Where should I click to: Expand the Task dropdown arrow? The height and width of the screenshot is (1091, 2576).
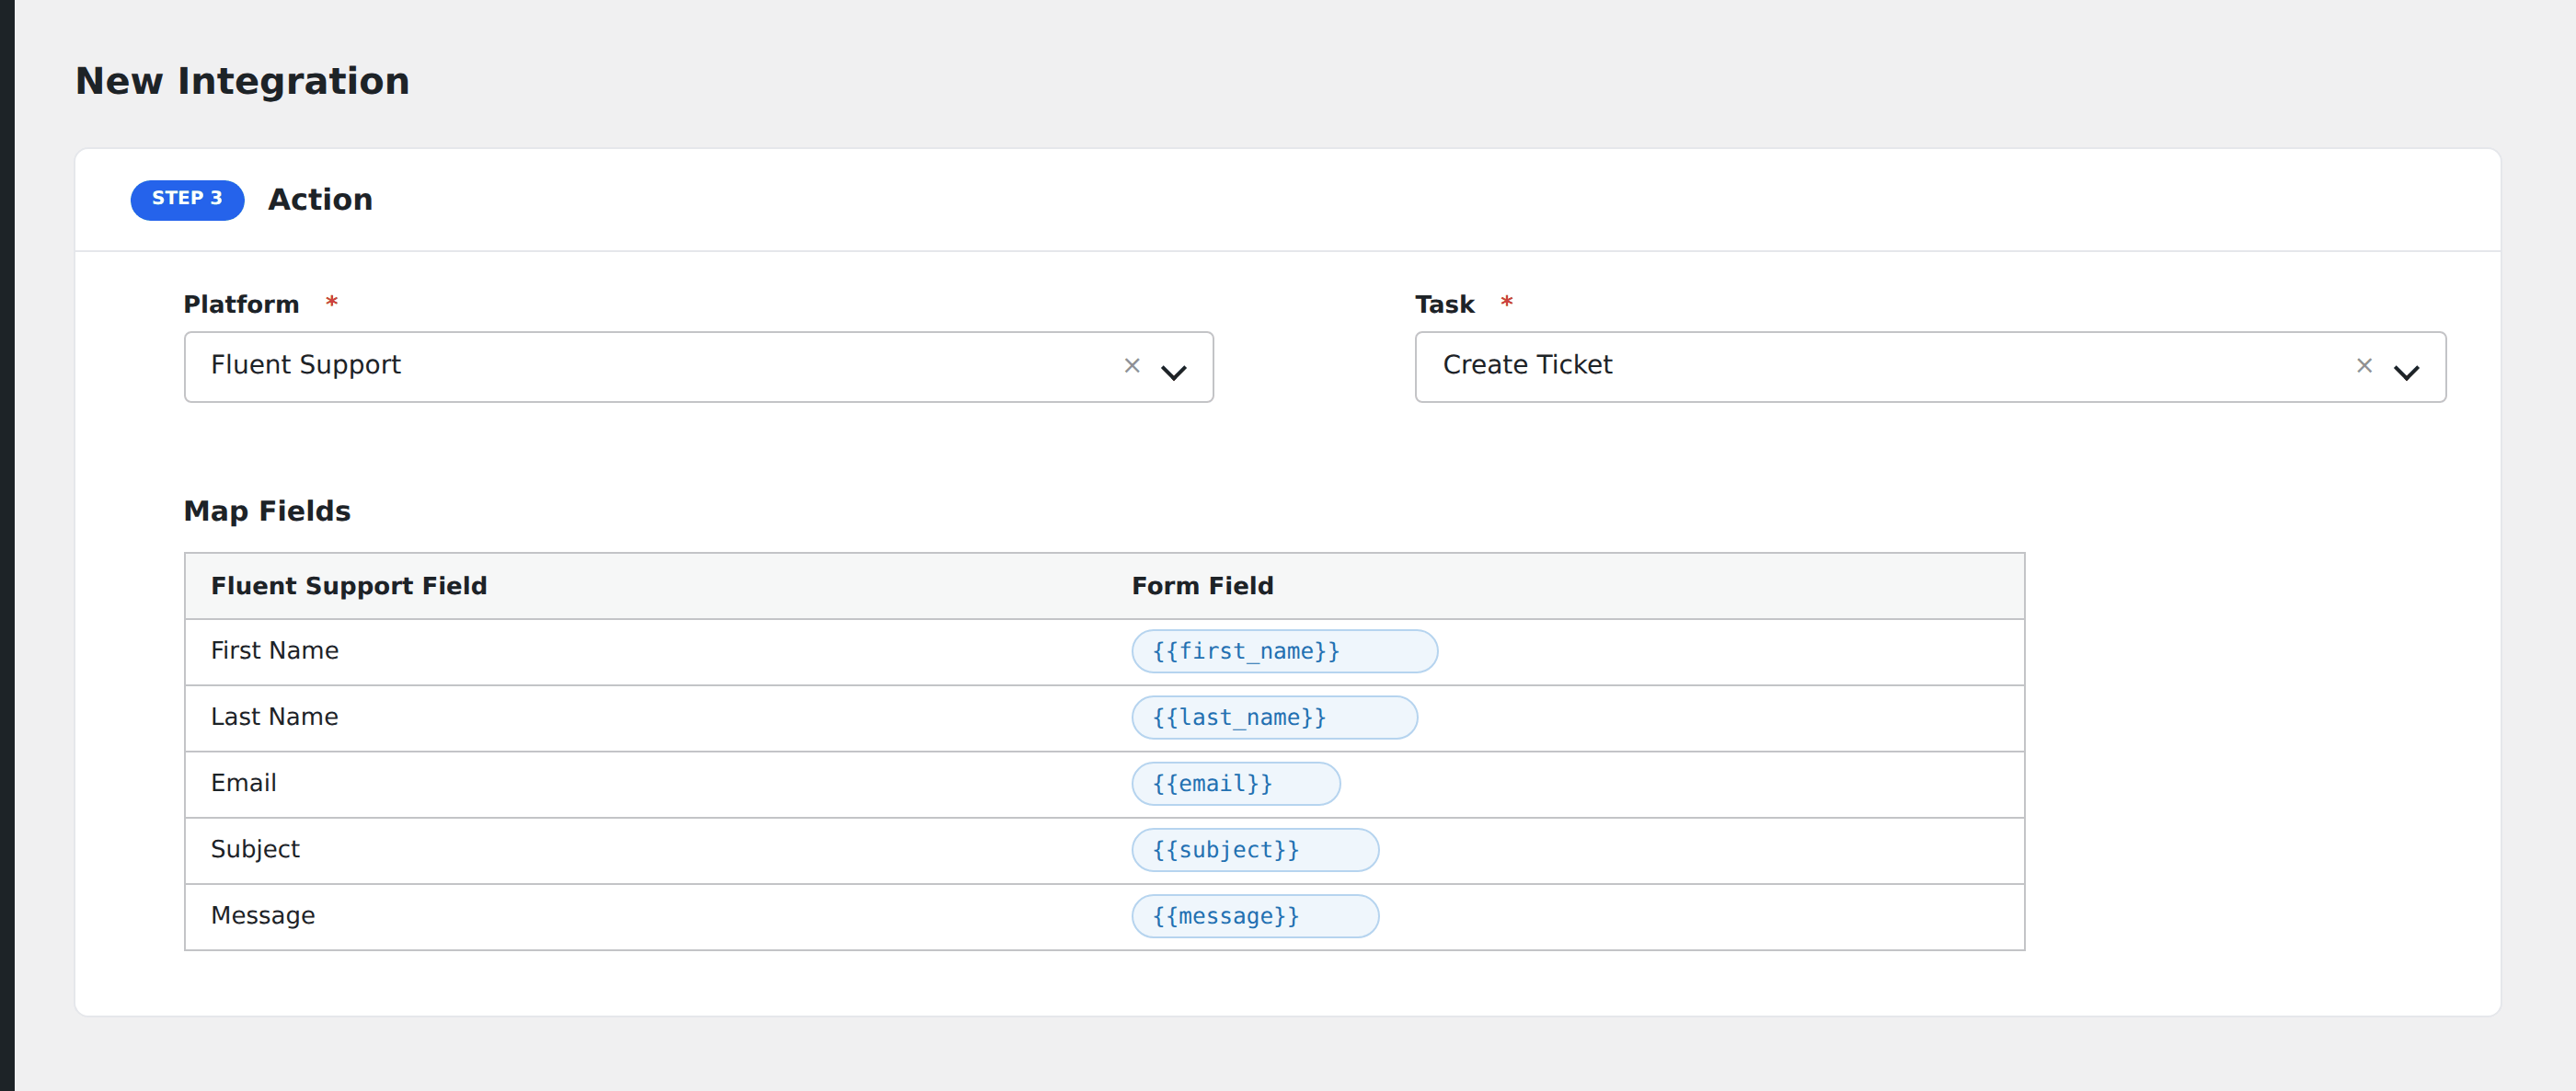coord(2406,372)
